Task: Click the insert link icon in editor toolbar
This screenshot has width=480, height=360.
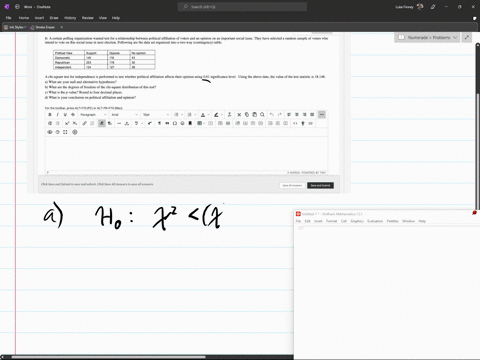Action: (x=85, y=123)
